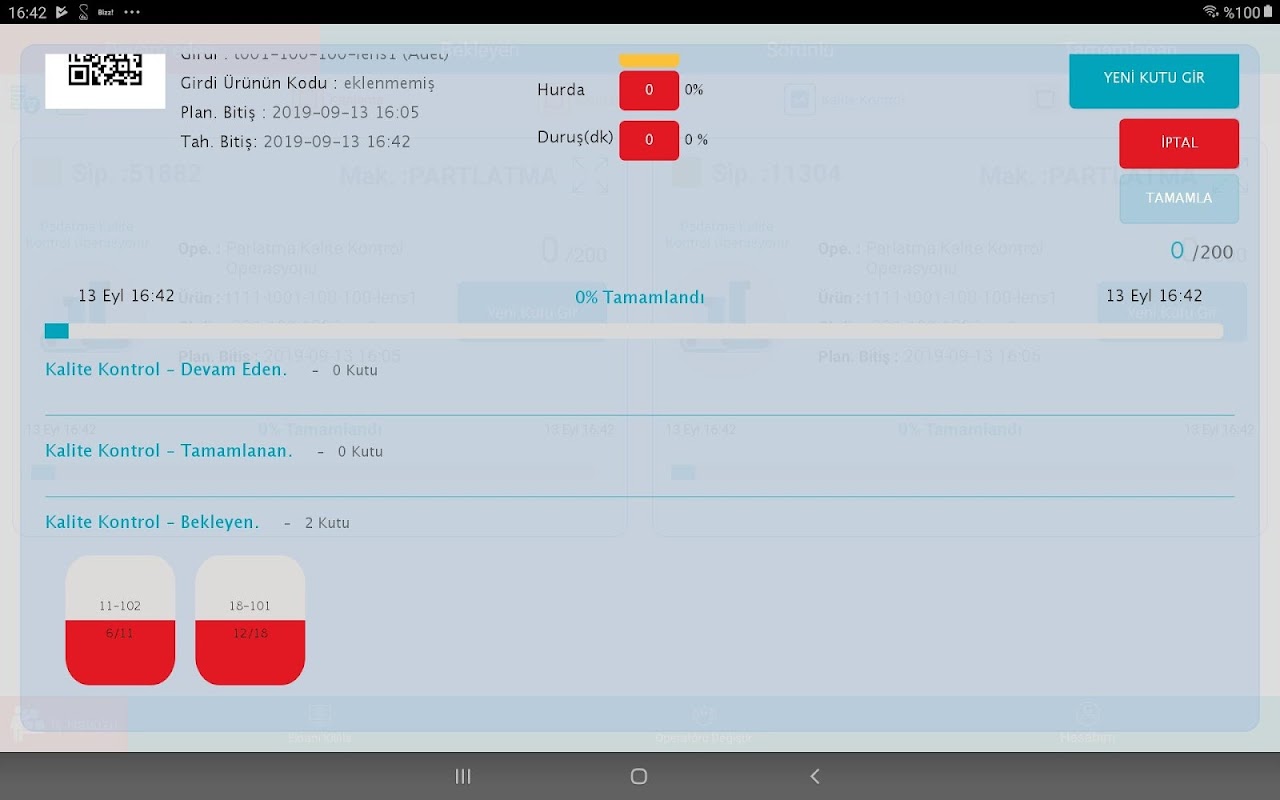Click the 'Duruş(dk)' label
The height and width of the screenshot is (800, 1280).
point(575,138)
